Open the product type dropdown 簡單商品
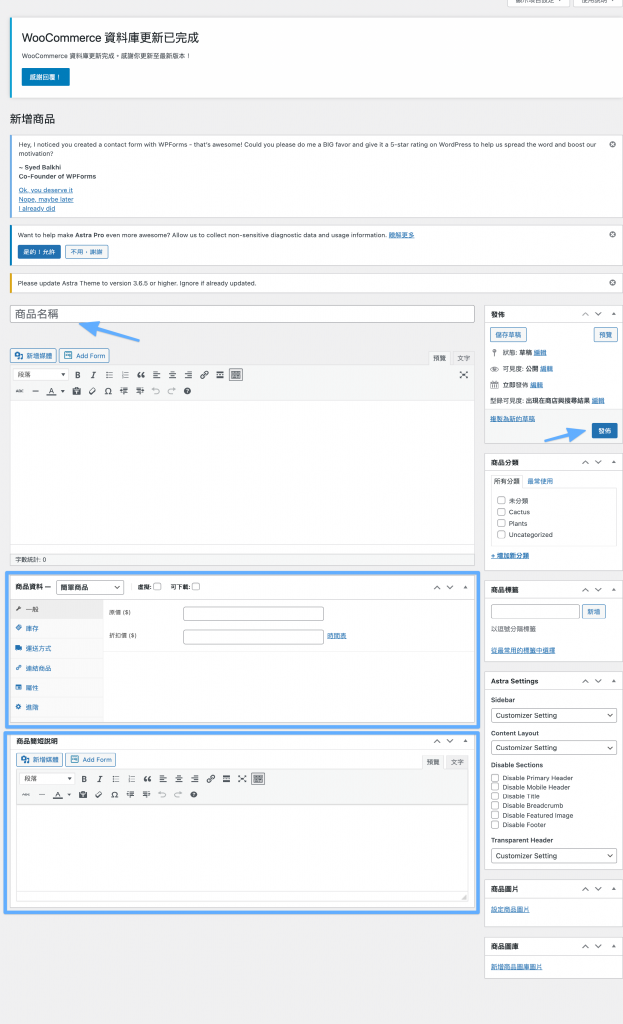The width and height of the screenshot is (623, 1024). (90, 587)
